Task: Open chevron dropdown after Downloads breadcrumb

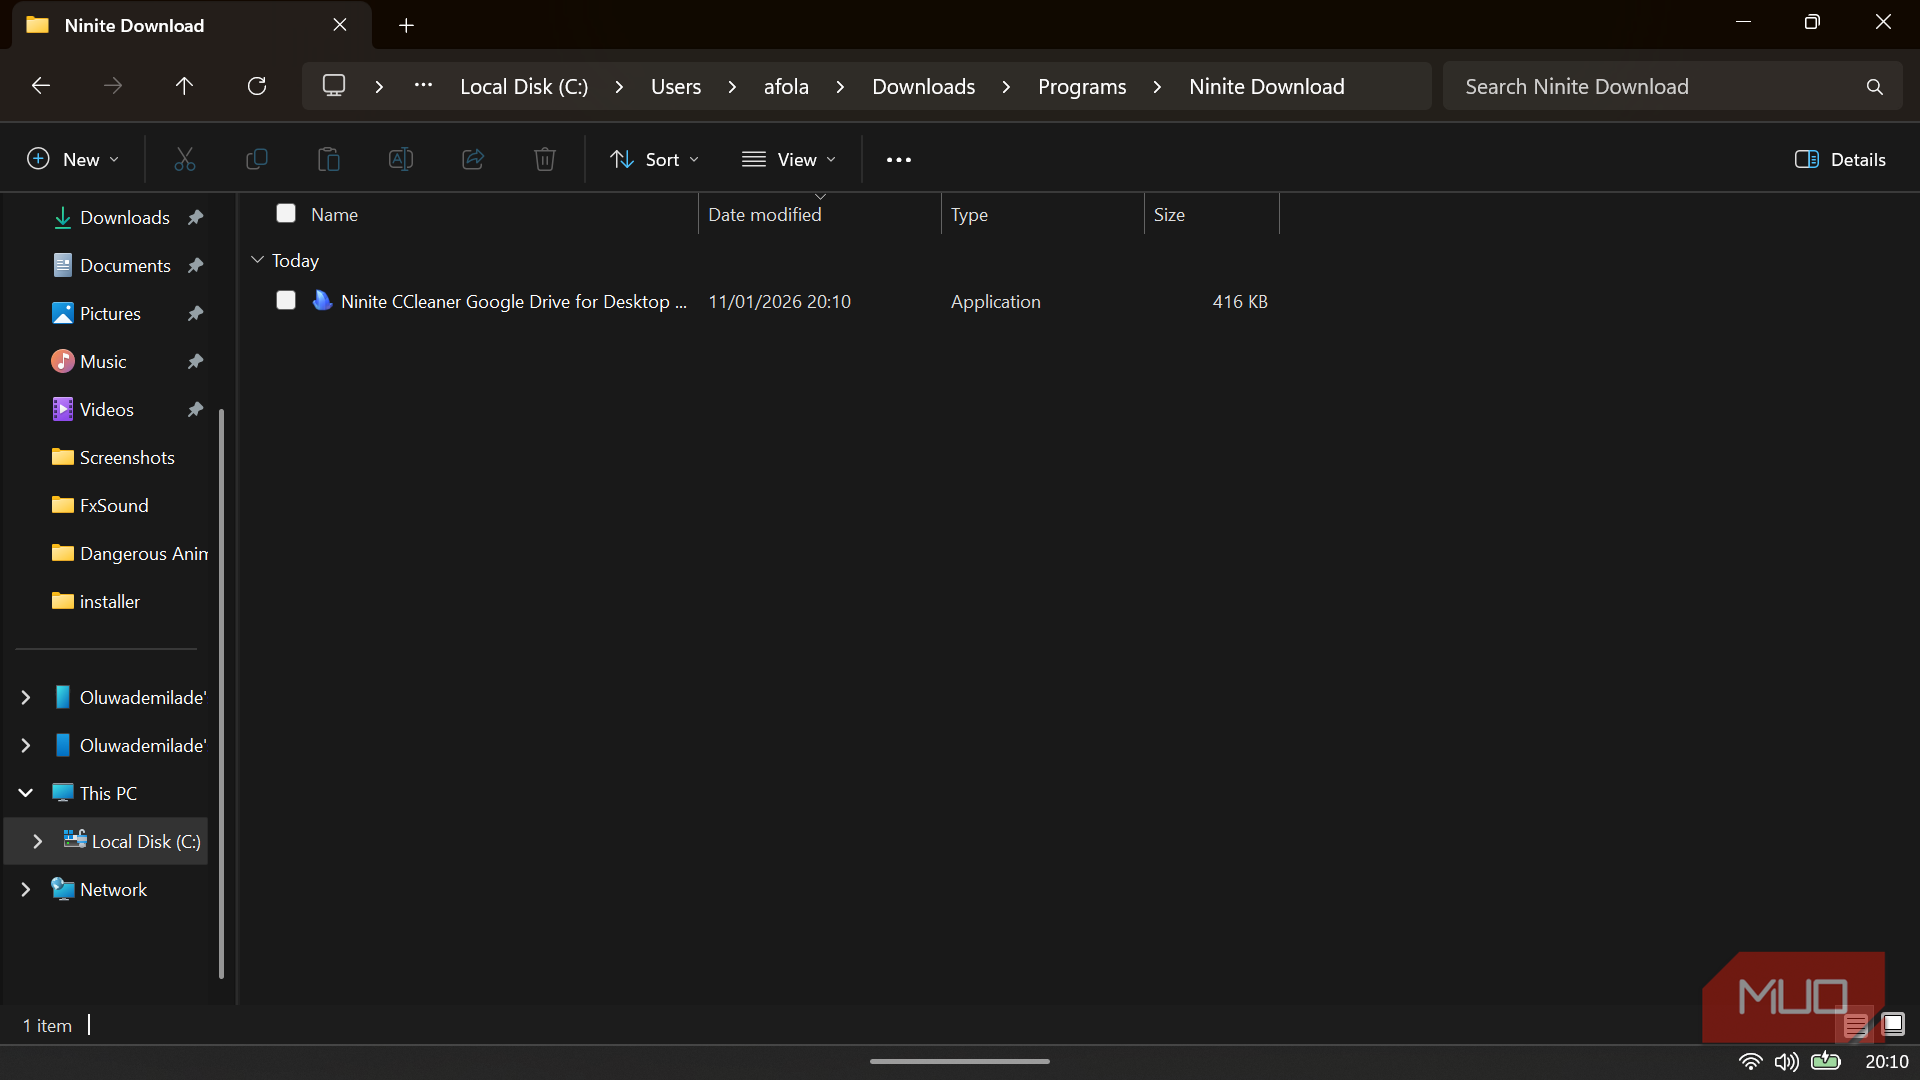Action: [1006, 87]
